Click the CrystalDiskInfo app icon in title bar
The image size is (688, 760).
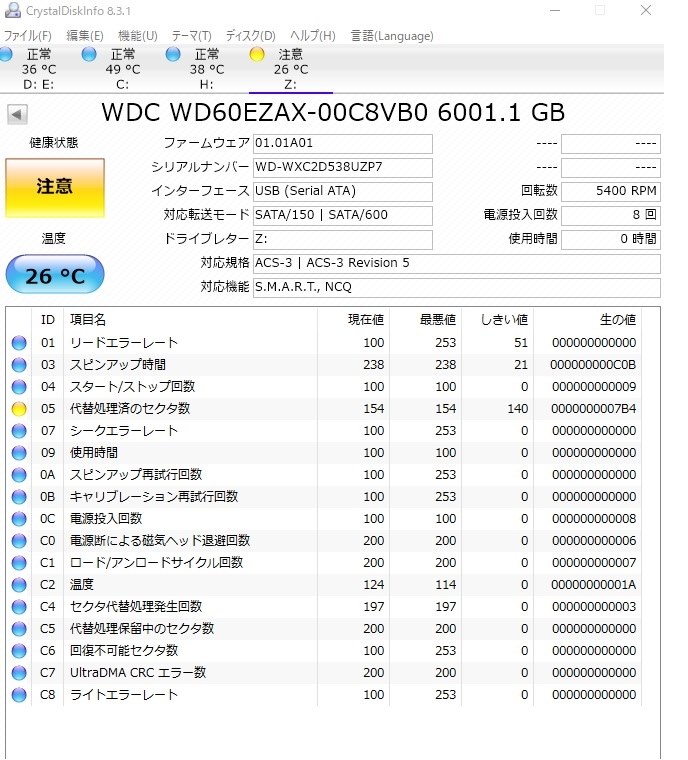(x=12, y=10)
